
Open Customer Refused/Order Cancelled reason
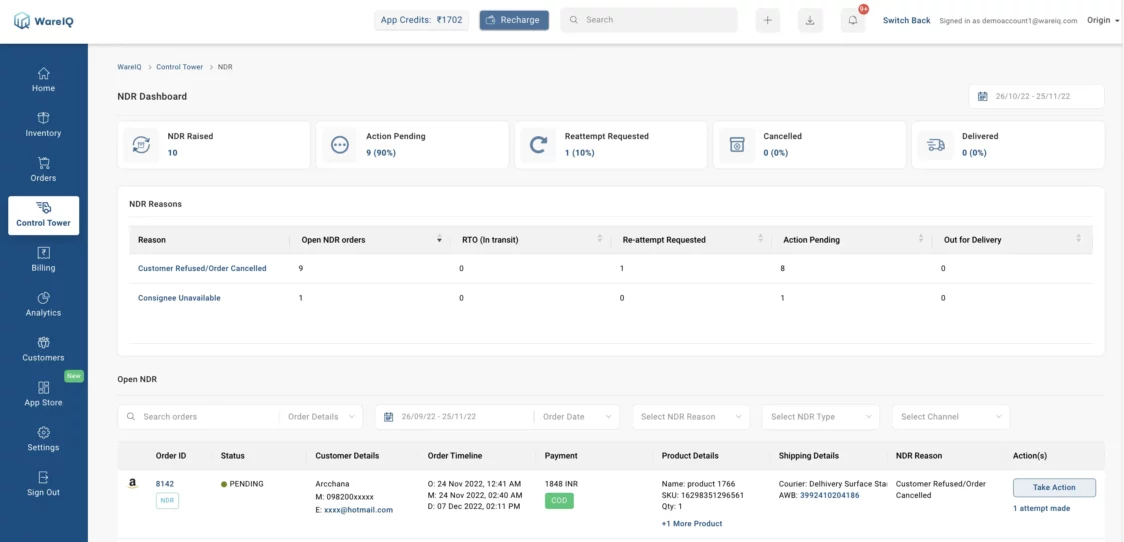point(202,268)
